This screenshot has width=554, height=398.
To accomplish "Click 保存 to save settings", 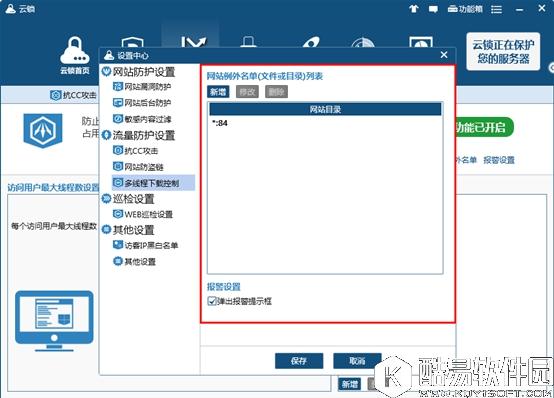I will tap(299, 361).
